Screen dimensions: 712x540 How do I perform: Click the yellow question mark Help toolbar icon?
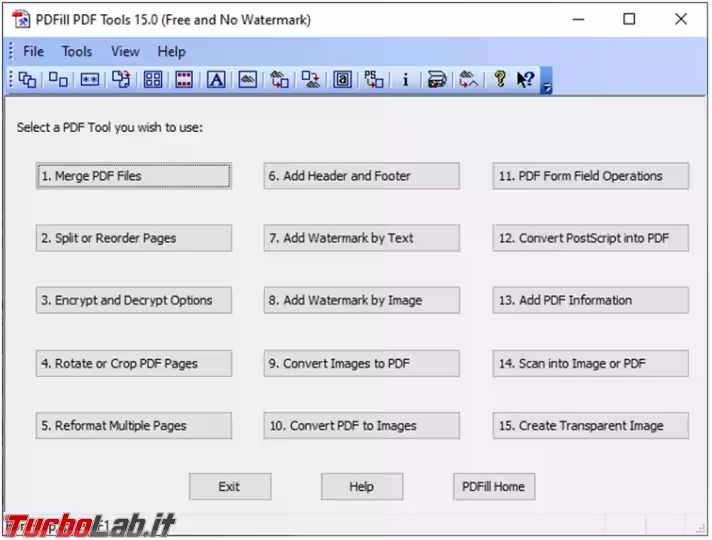(x=500, y=80)
